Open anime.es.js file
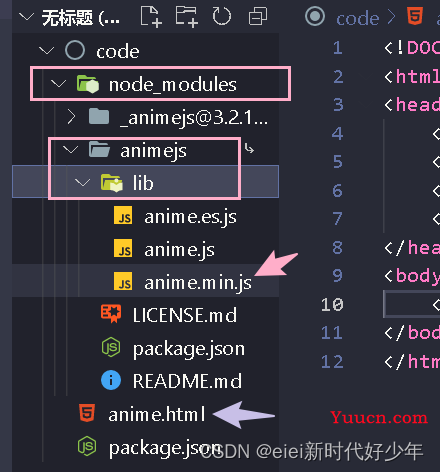This screenshot has width=440, height=472. click(190, 217)
